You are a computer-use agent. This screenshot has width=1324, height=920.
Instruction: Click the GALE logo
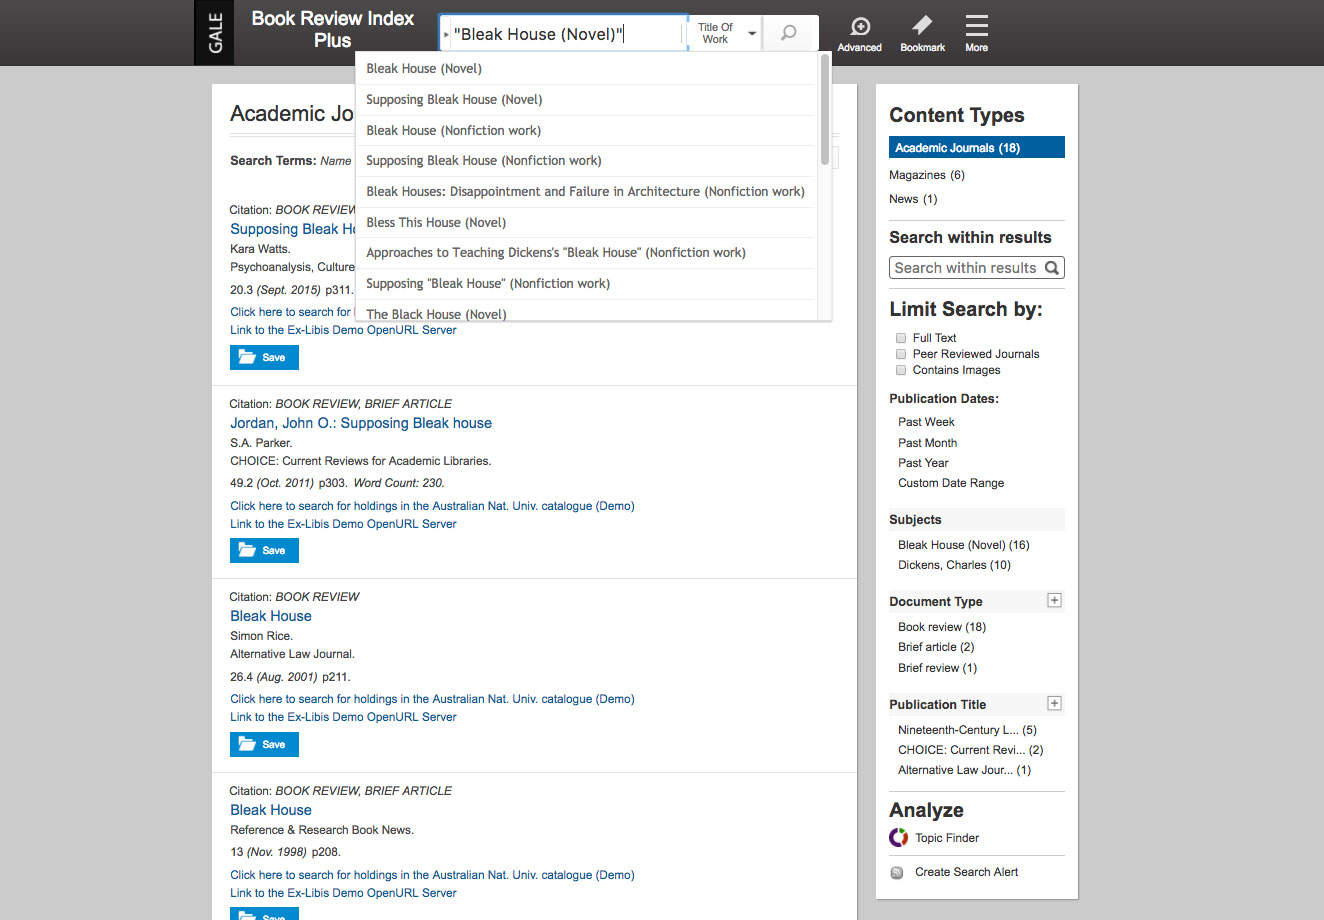pyautogui.click(x=214, y=33)
